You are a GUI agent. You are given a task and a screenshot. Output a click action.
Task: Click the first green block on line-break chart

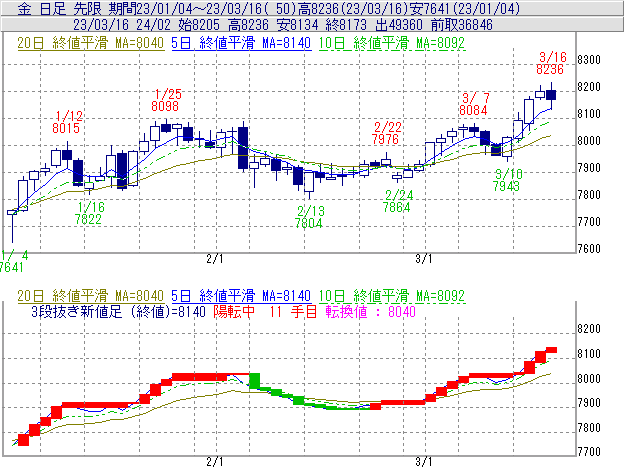tap(255, 381)
